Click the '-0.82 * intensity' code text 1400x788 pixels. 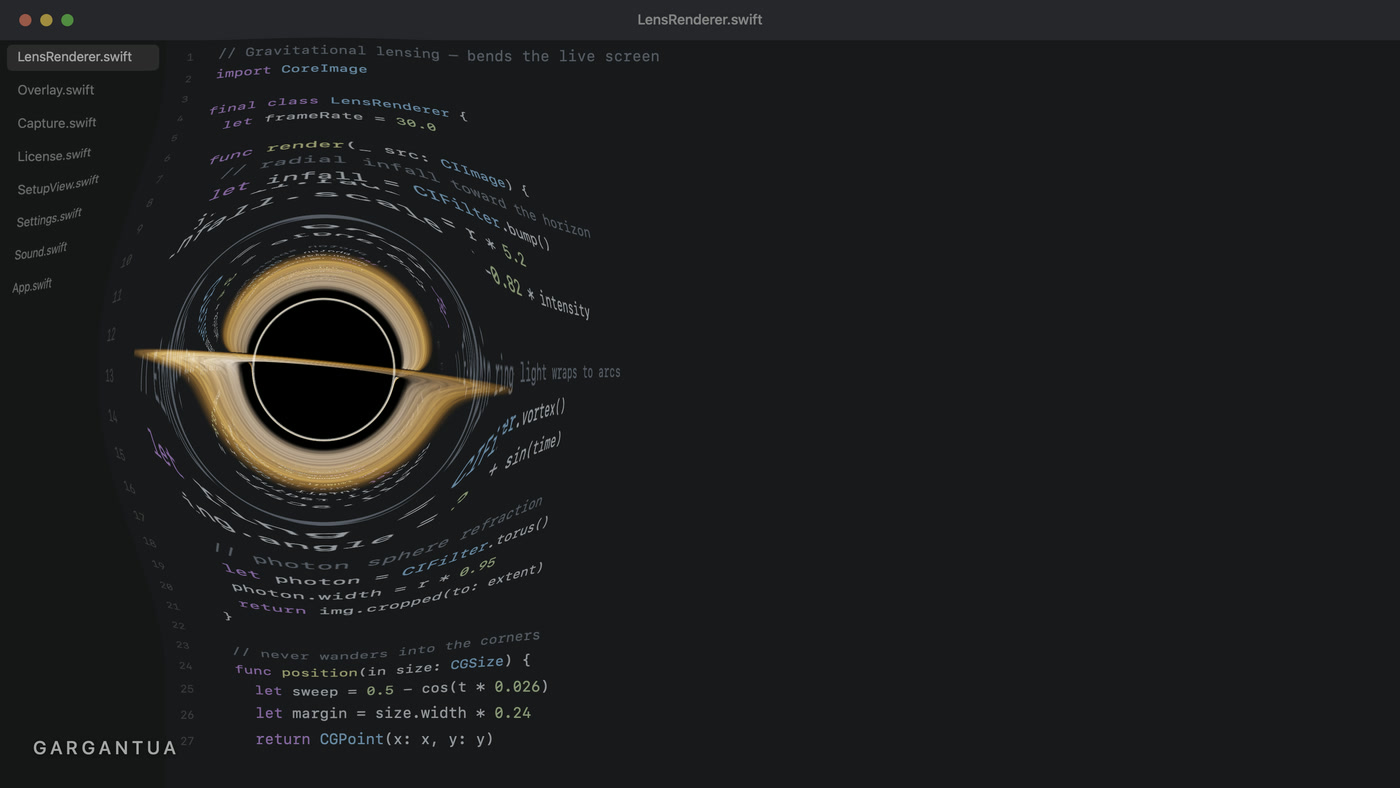537,291
